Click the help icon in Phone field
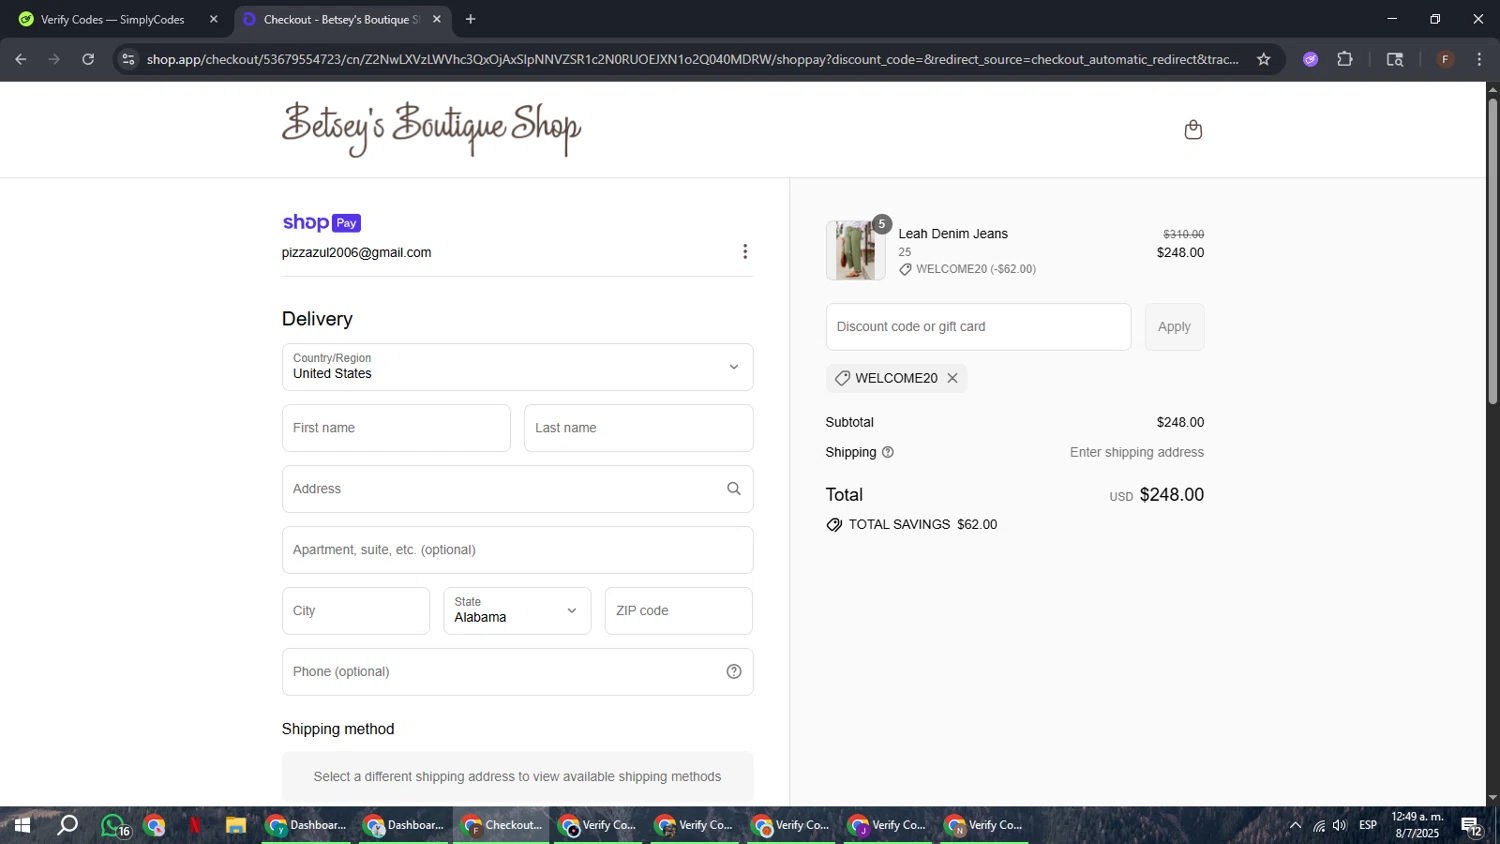The height and width of the screenshot is (844, 1500). pyautogui.click(x=734, y=672)
